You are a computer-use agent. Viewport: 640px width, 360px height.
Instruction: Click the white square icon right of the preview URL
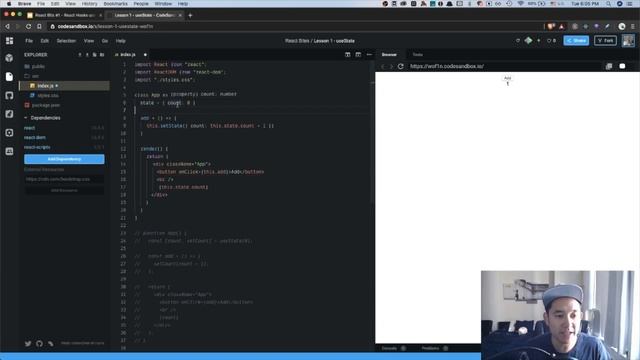pos(622,66)
